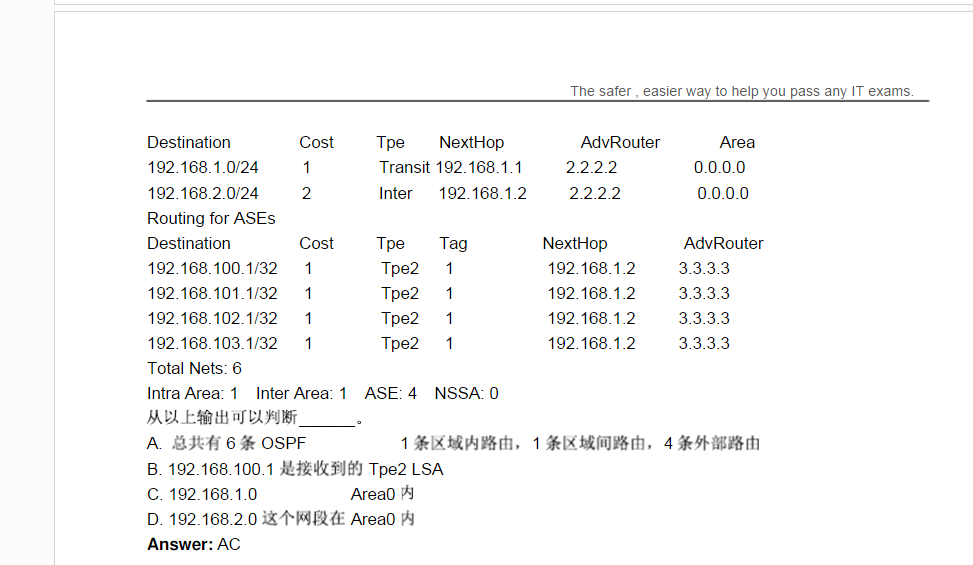Click the blank fill-in line in the question

pos(327,420)
